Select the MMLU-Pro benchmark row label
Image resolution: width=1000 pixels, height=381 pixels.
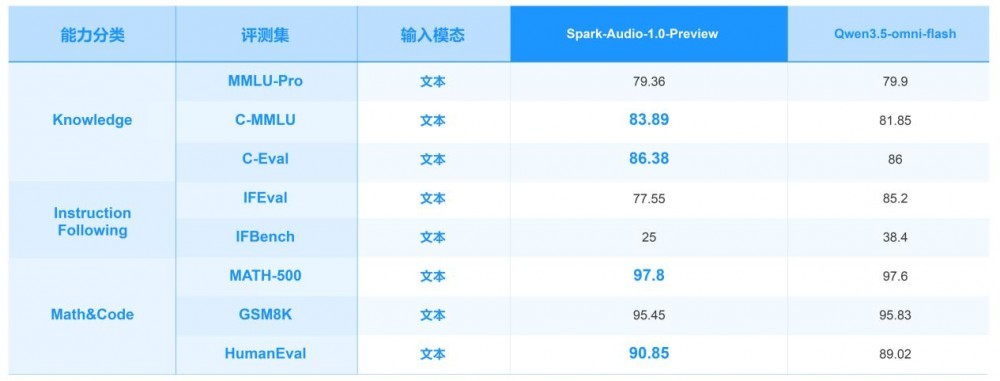click(265, 81)
